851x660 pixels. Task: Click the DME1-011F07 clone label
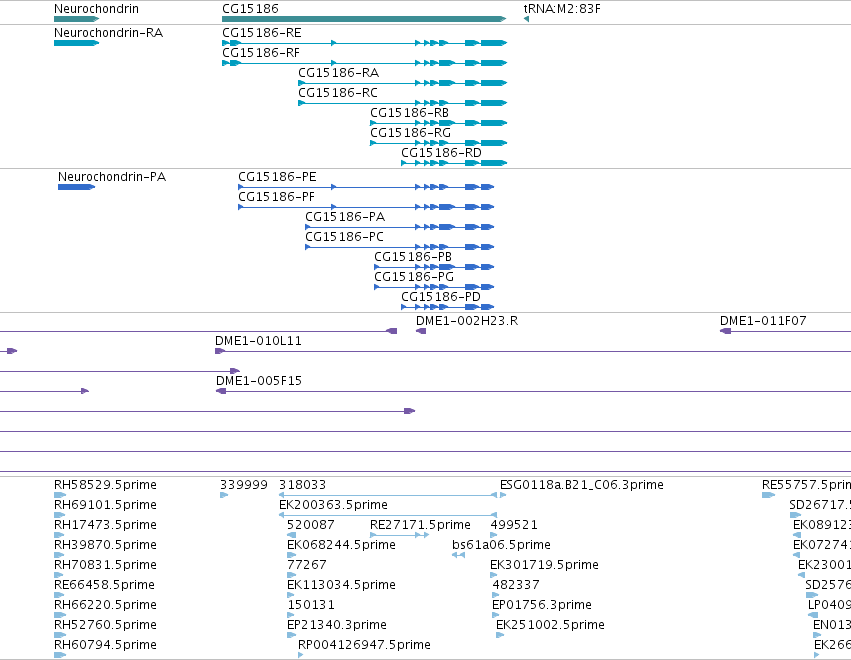763,321
